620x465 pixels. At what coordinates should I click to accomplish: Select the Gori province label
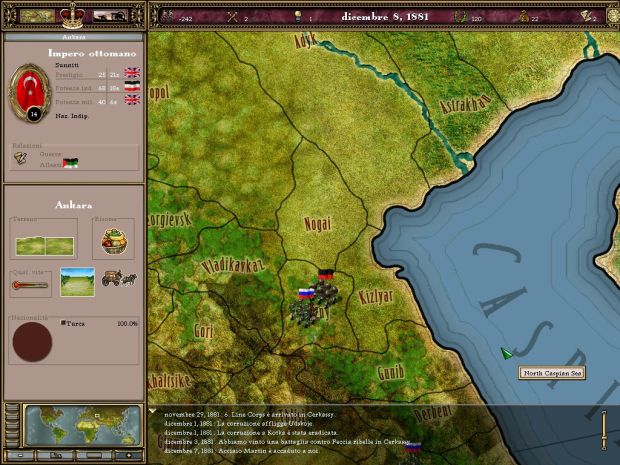(x=203, y=331)
